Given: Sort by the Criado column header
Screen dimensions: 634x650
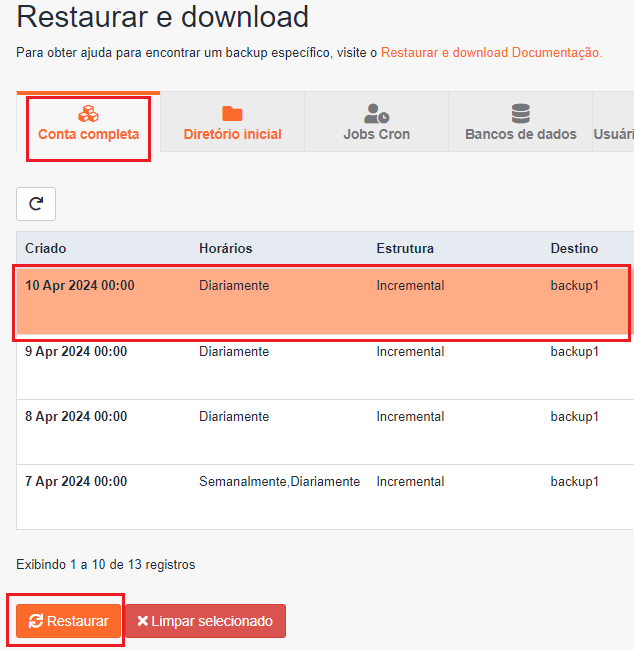Looking at the screenshot, I should [46, 248].
